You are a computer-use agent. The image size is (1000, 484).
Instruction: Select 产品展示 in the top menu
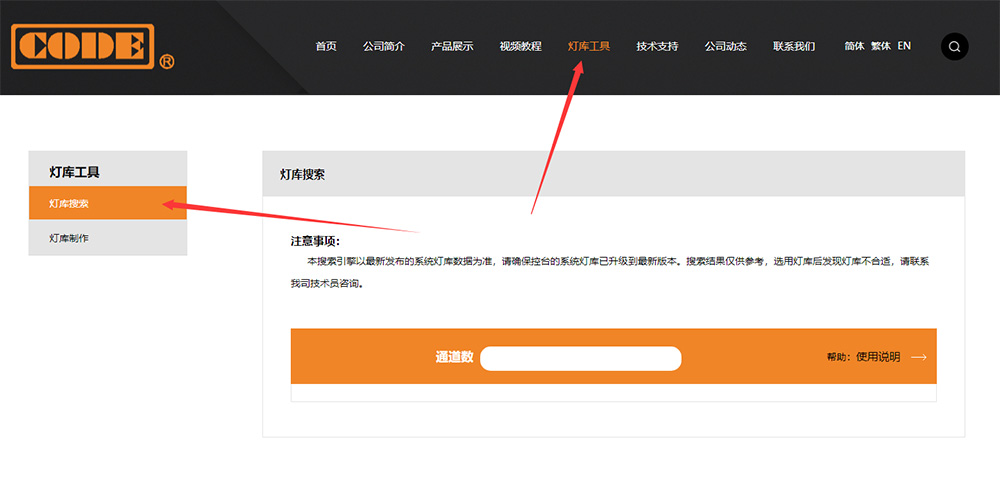pos(452,47)
